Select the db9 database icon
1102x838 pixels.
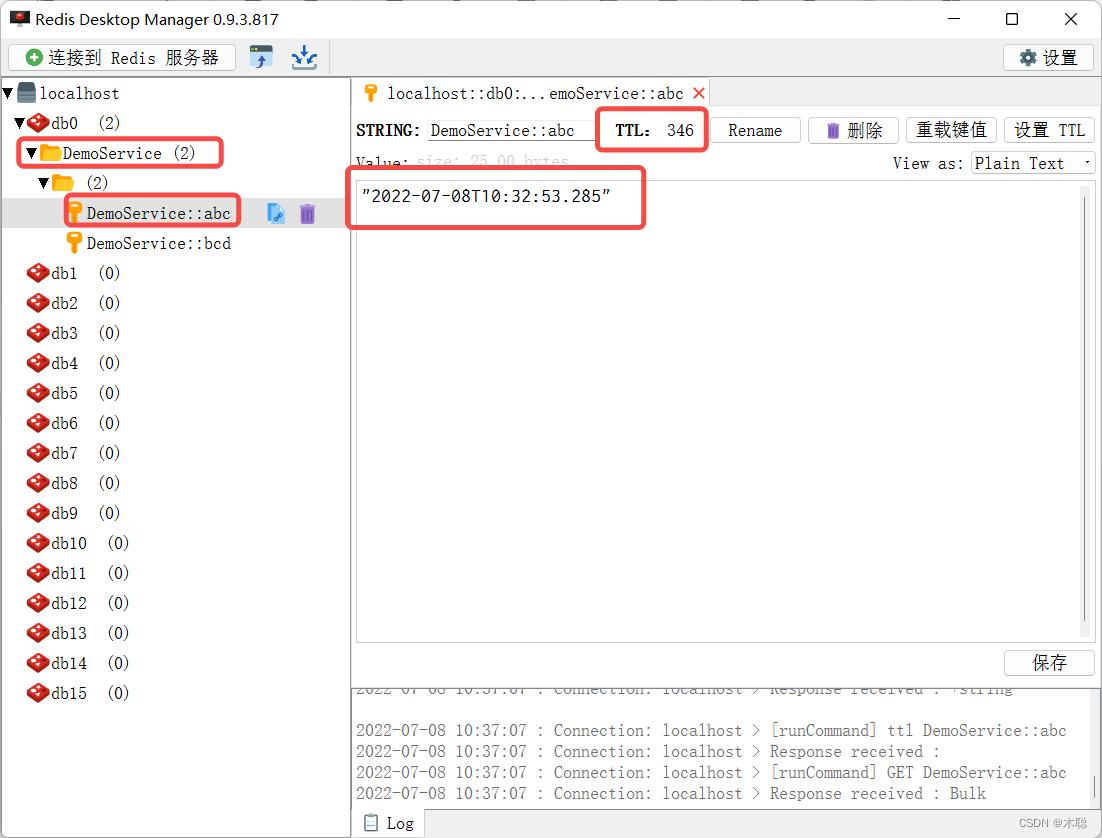[x=38, y=513]
